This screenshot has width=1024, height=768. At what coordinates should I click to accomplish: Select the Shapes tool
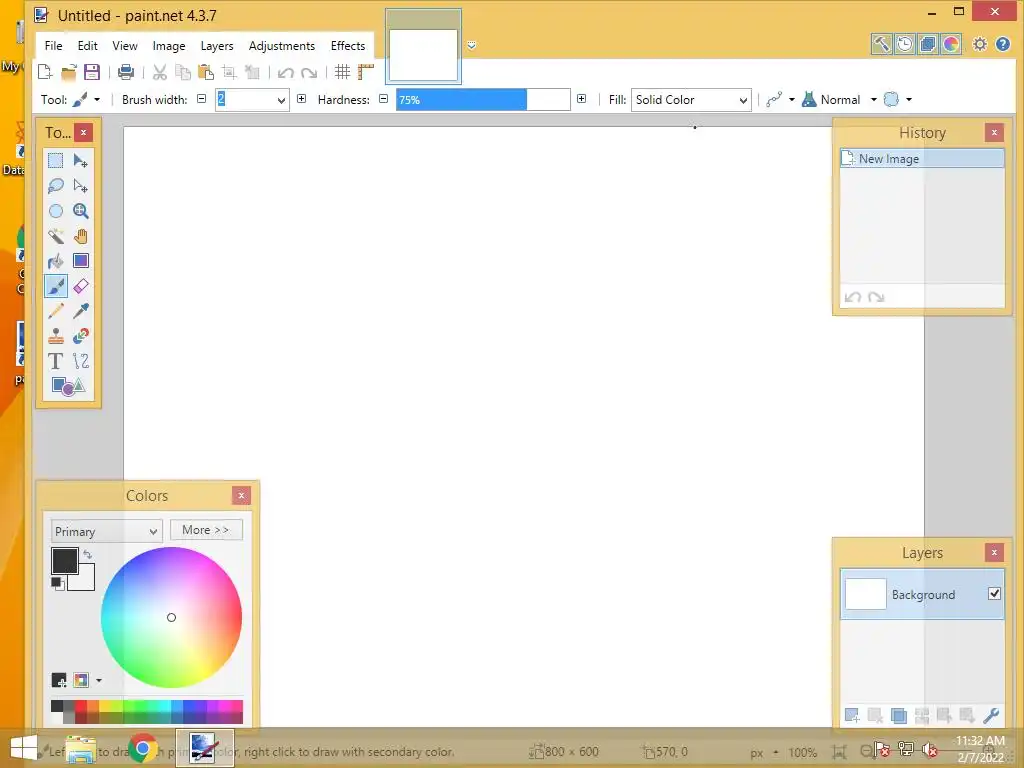click(x=68, y=386)
